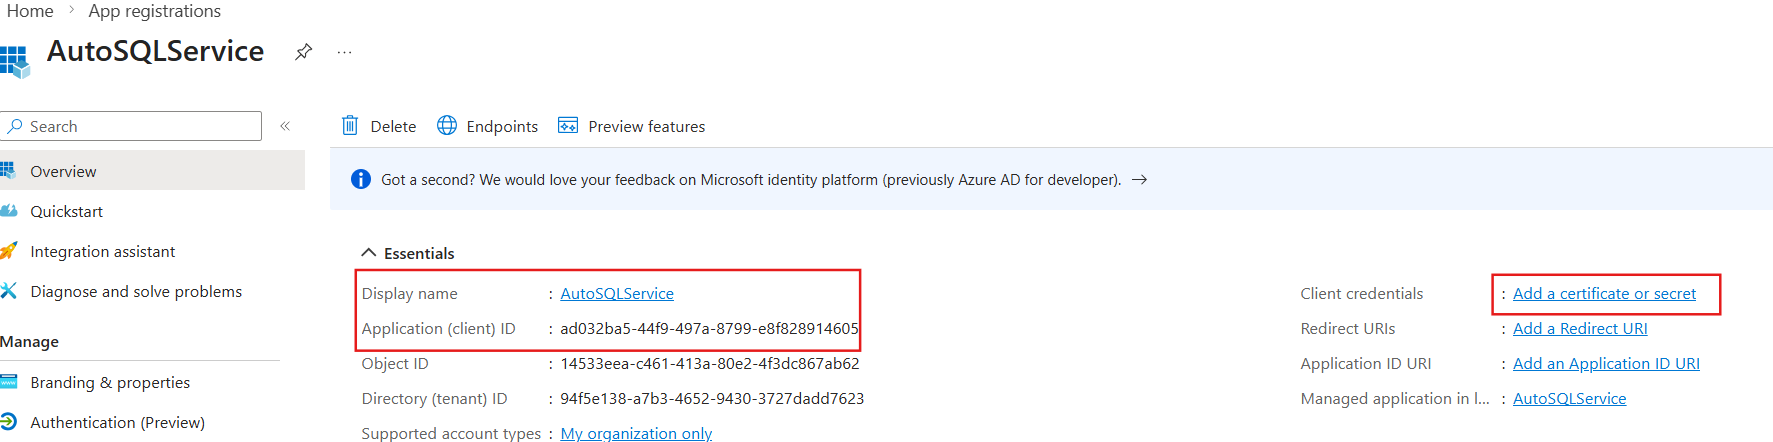Select the Integration assistant rocket icon

pyautogui.click(x=9, y=252)
